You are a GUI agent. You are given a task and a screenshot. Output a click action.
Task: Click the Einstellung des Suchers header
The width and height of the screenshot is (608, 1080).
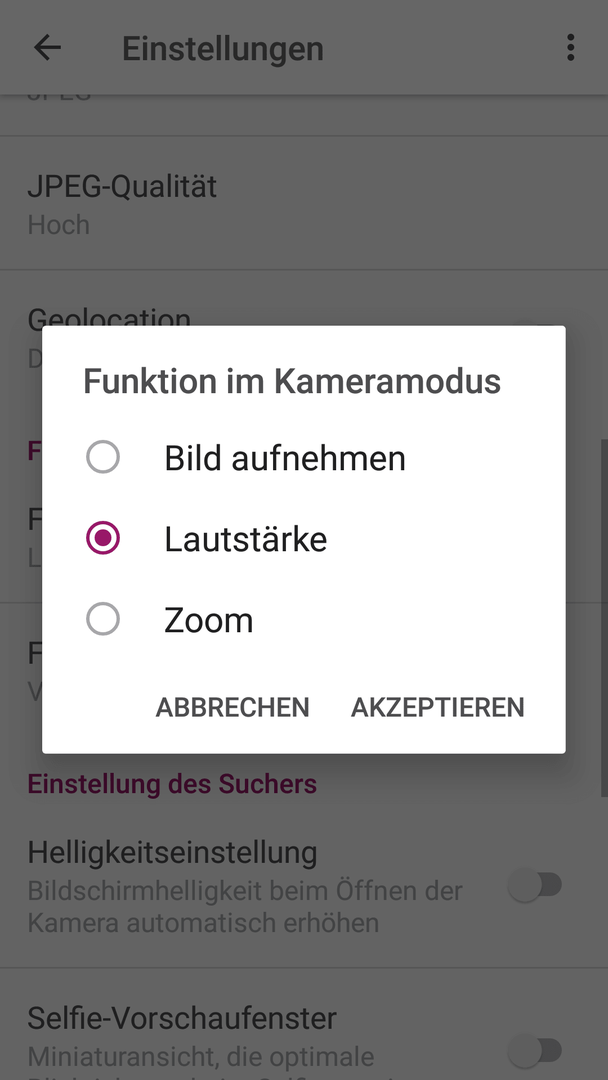pyautogui.click(x=172, y=784)
